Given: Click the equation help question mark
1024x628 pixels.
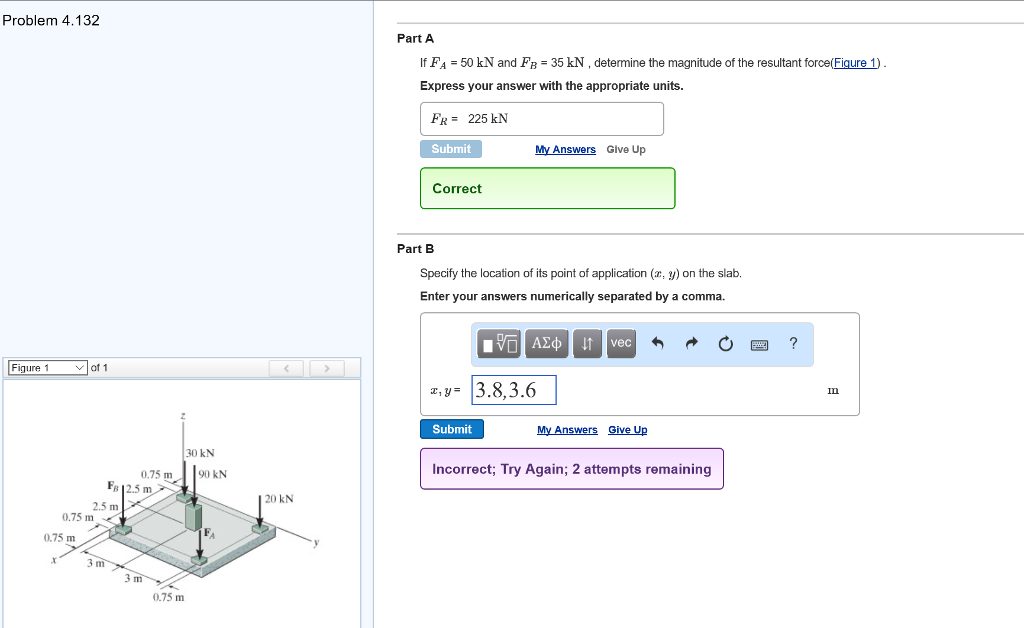Looking at the screenshot, I should [x=793, y=344].
